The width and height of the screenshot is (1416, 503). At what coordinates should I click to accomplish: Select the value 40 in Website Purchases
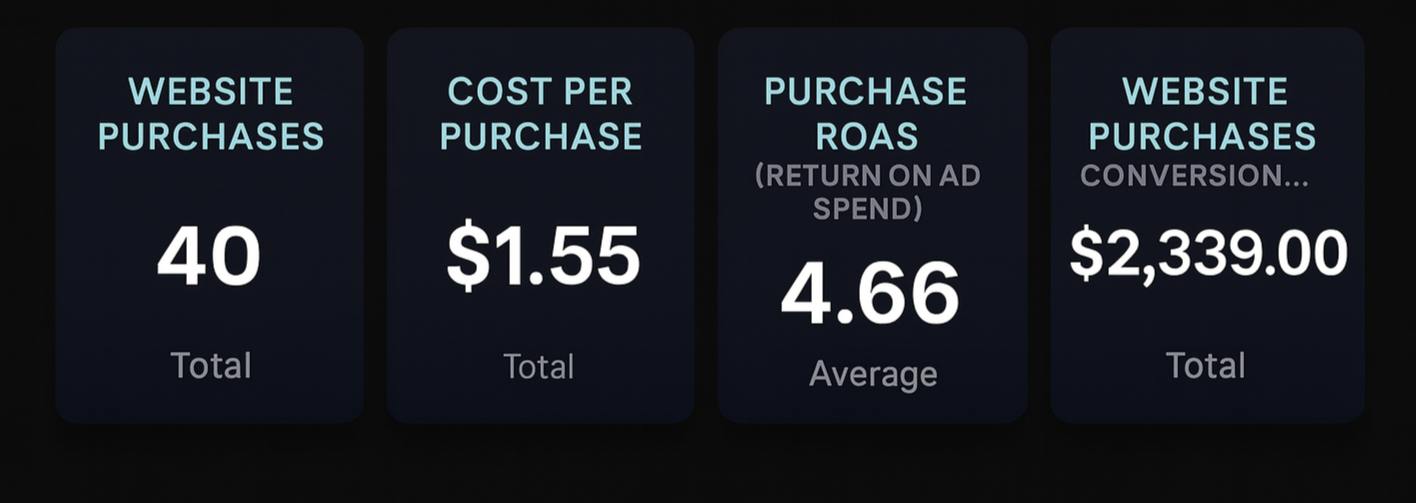click(209, 256)
